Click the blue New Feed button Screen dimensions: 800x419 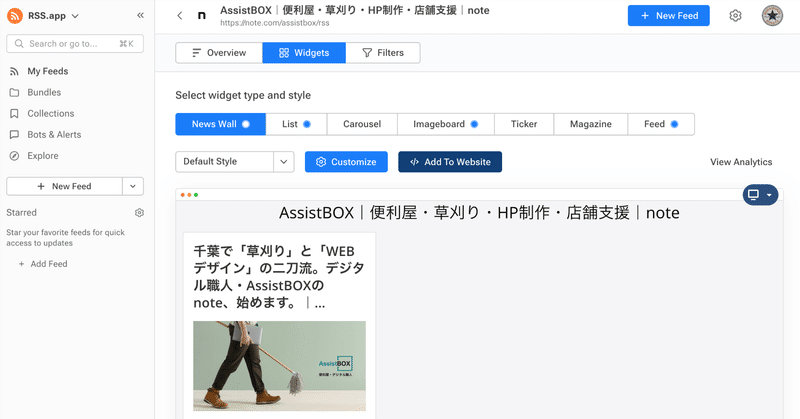pyautogui.click(x=668, y=16)
